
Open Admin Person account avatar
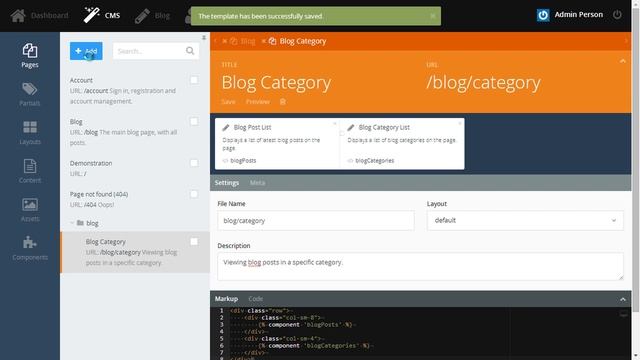click(543, 15)
